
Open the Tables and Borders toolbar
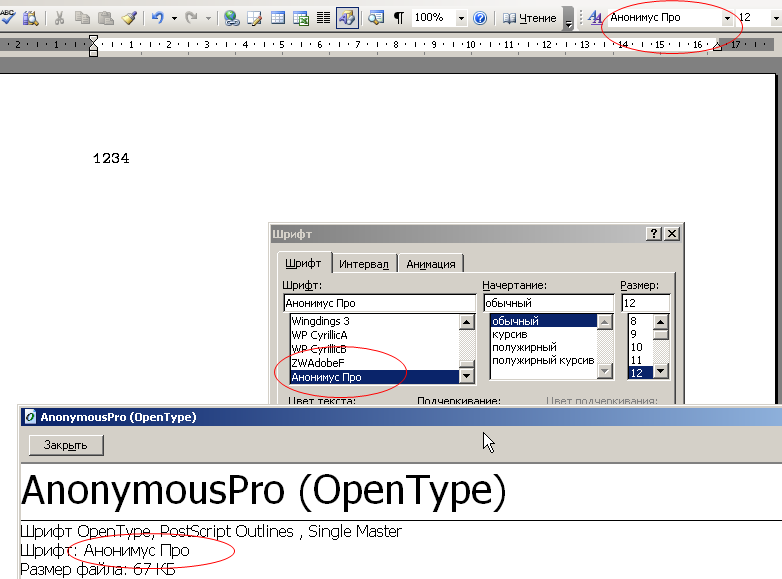pyautogui.click(x=254, y=18)
